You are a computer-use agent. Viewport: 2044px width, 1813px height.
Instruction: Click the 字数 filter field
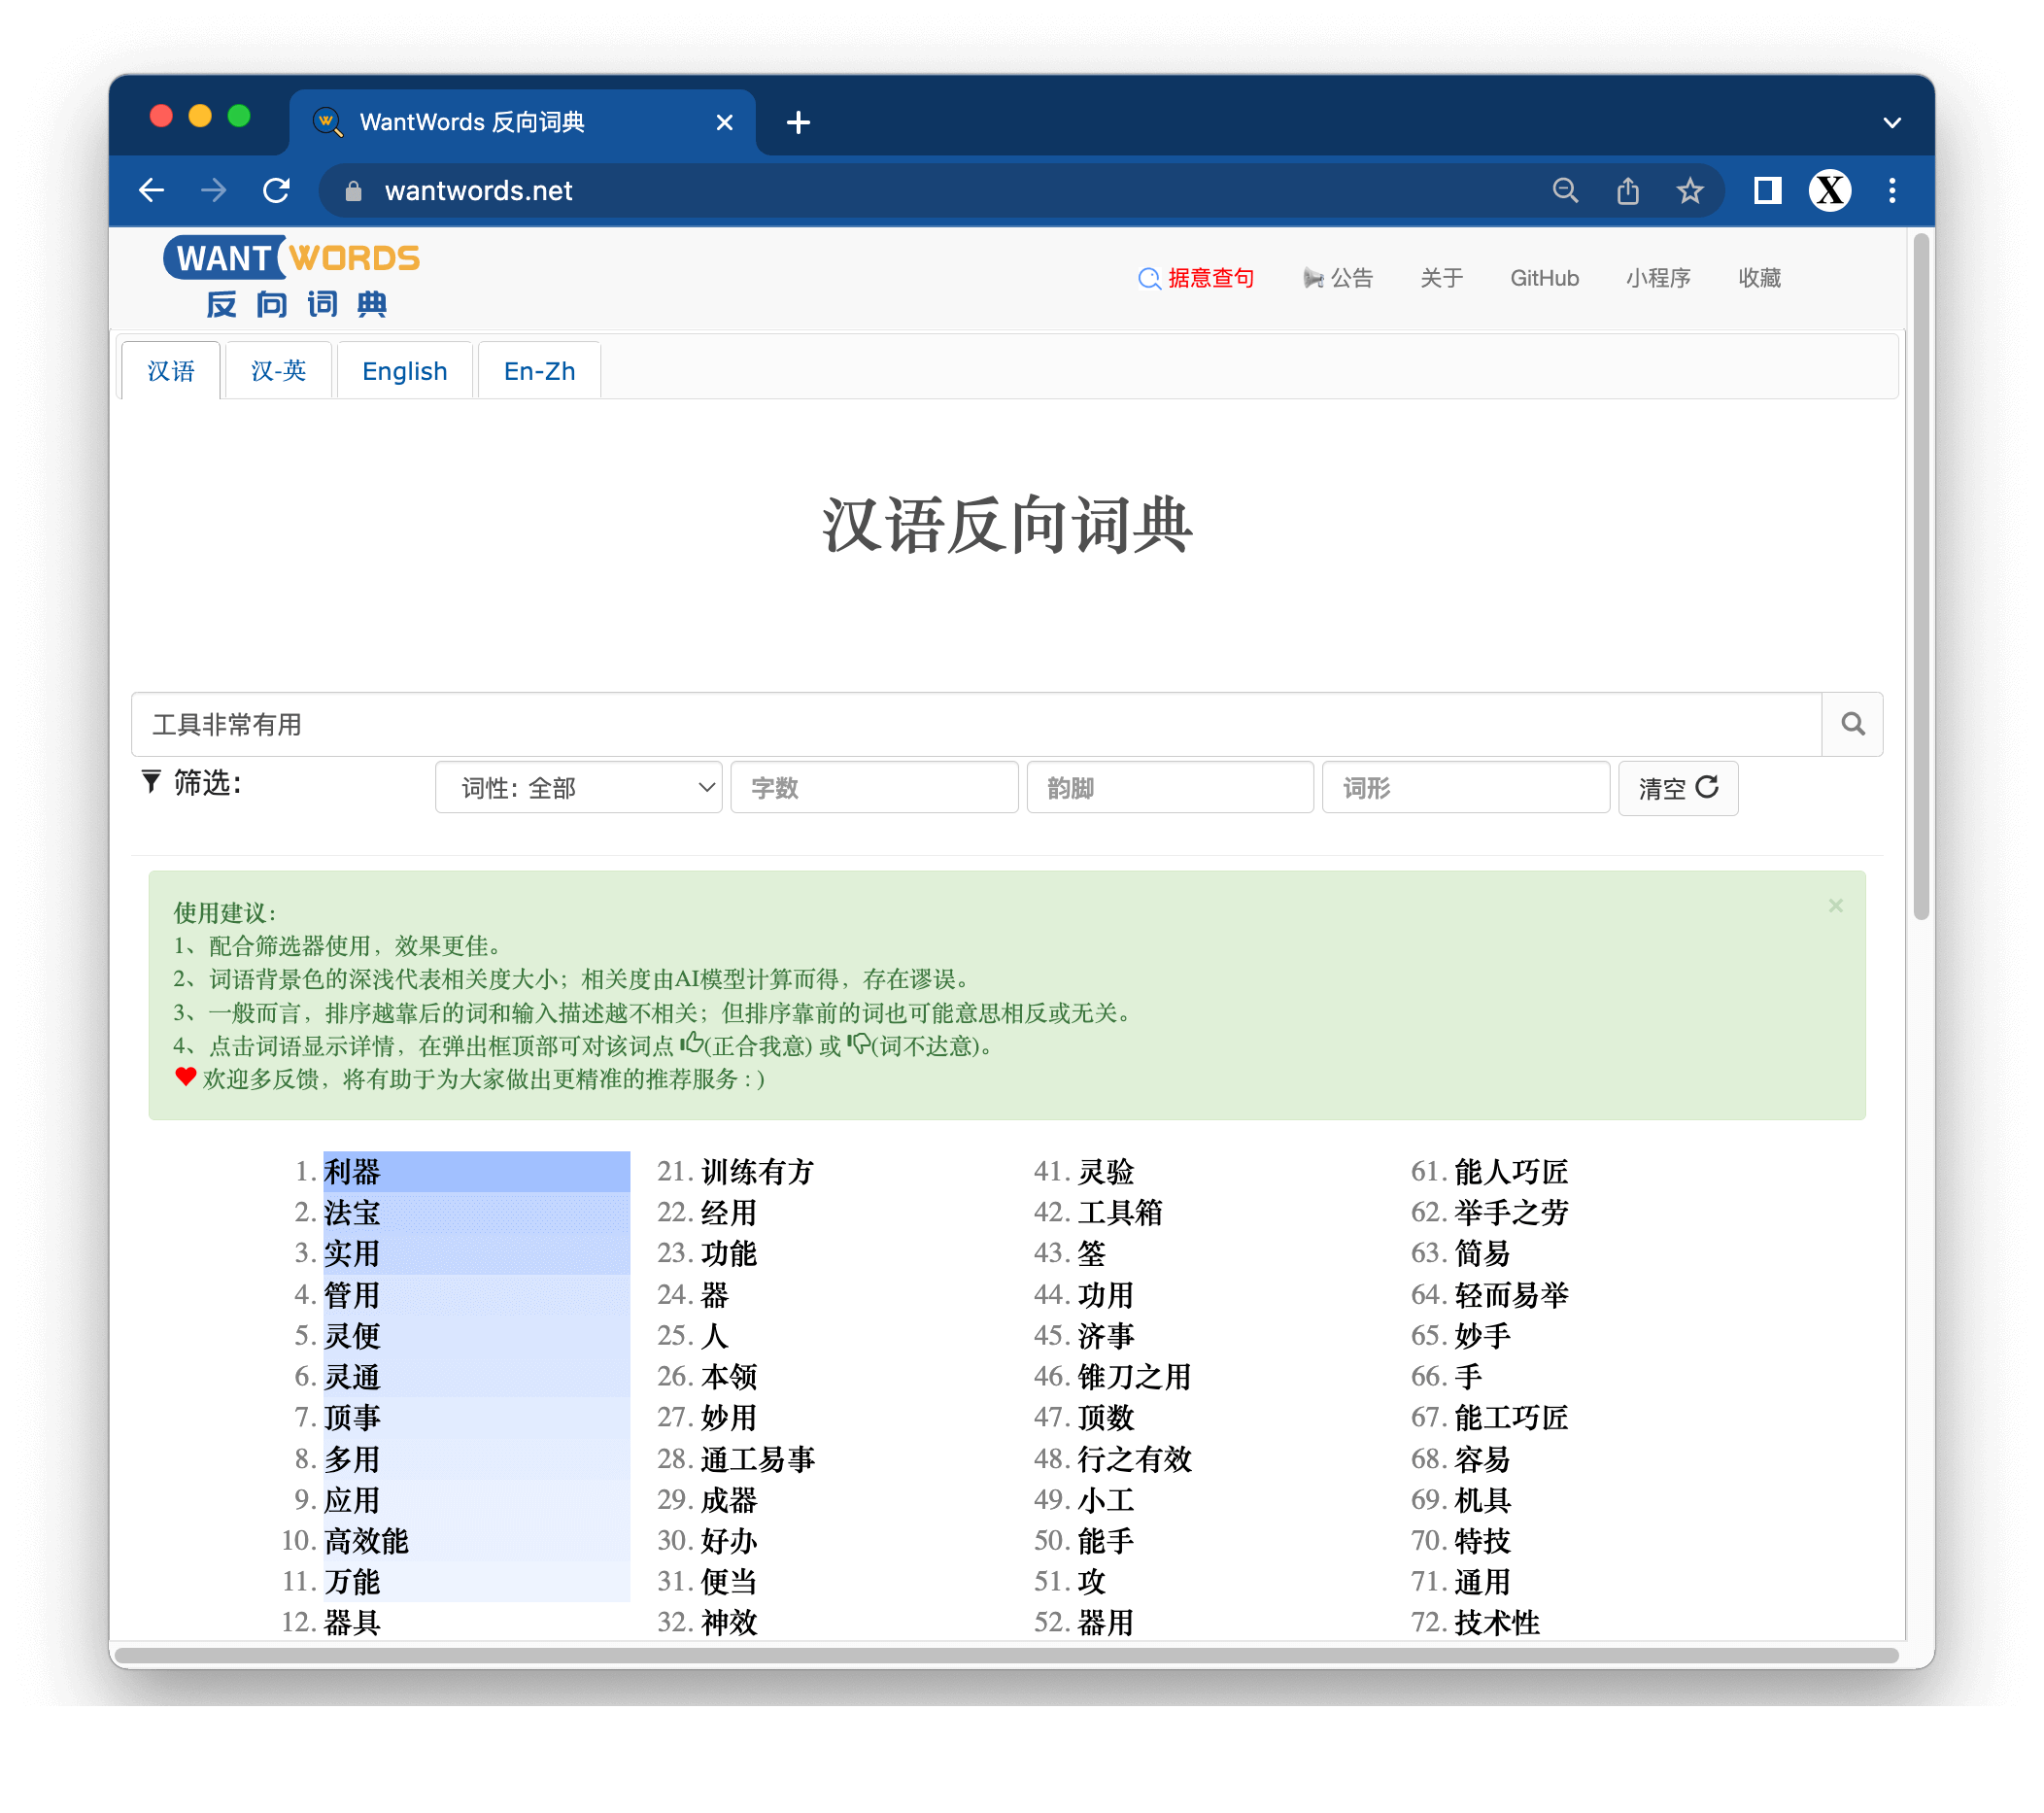point(874,788)
